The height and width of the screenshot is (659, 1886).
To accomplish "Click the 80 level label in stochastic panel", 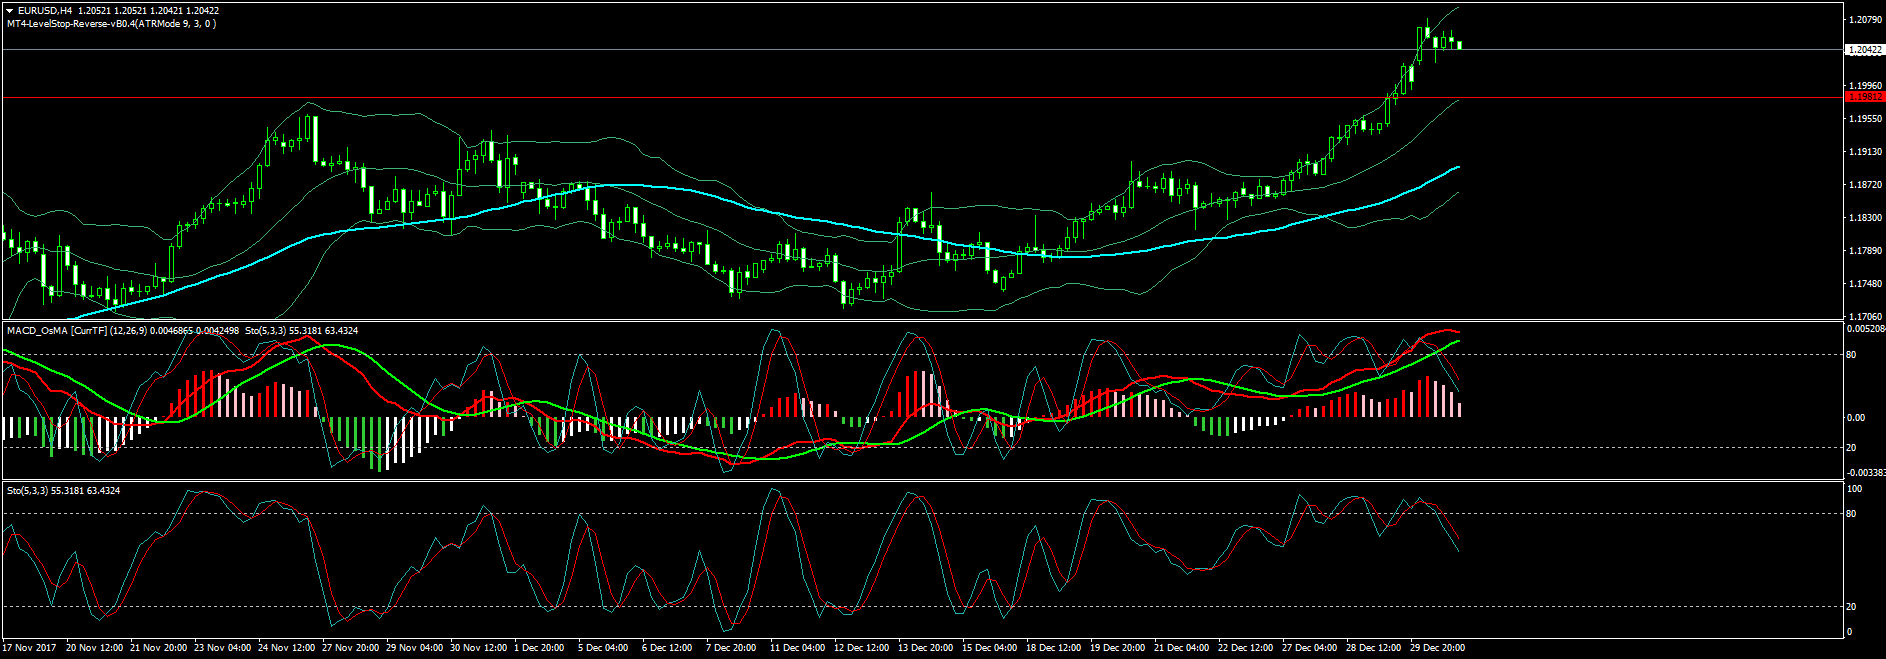I will tap(1851, 514).
